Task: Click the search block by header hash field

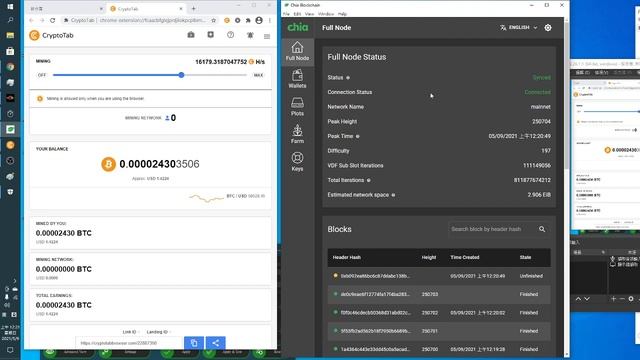Action: (x=493, y=229)
